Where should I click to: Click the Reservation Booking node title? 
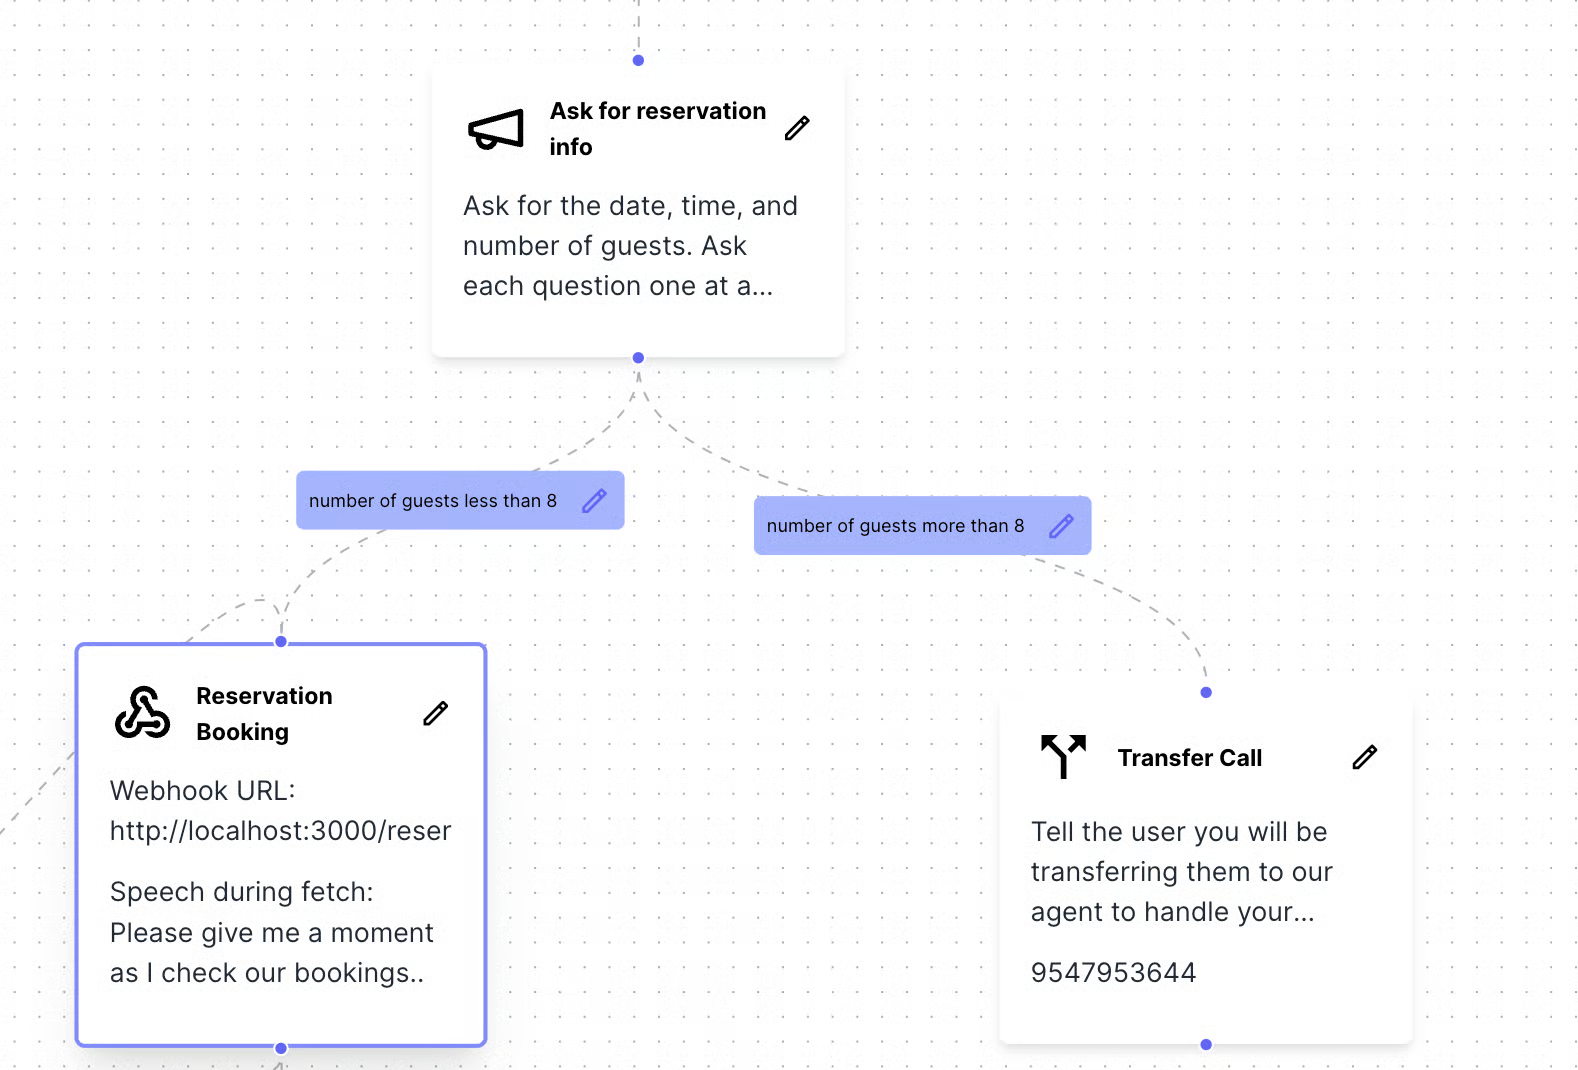click(264, 714)
